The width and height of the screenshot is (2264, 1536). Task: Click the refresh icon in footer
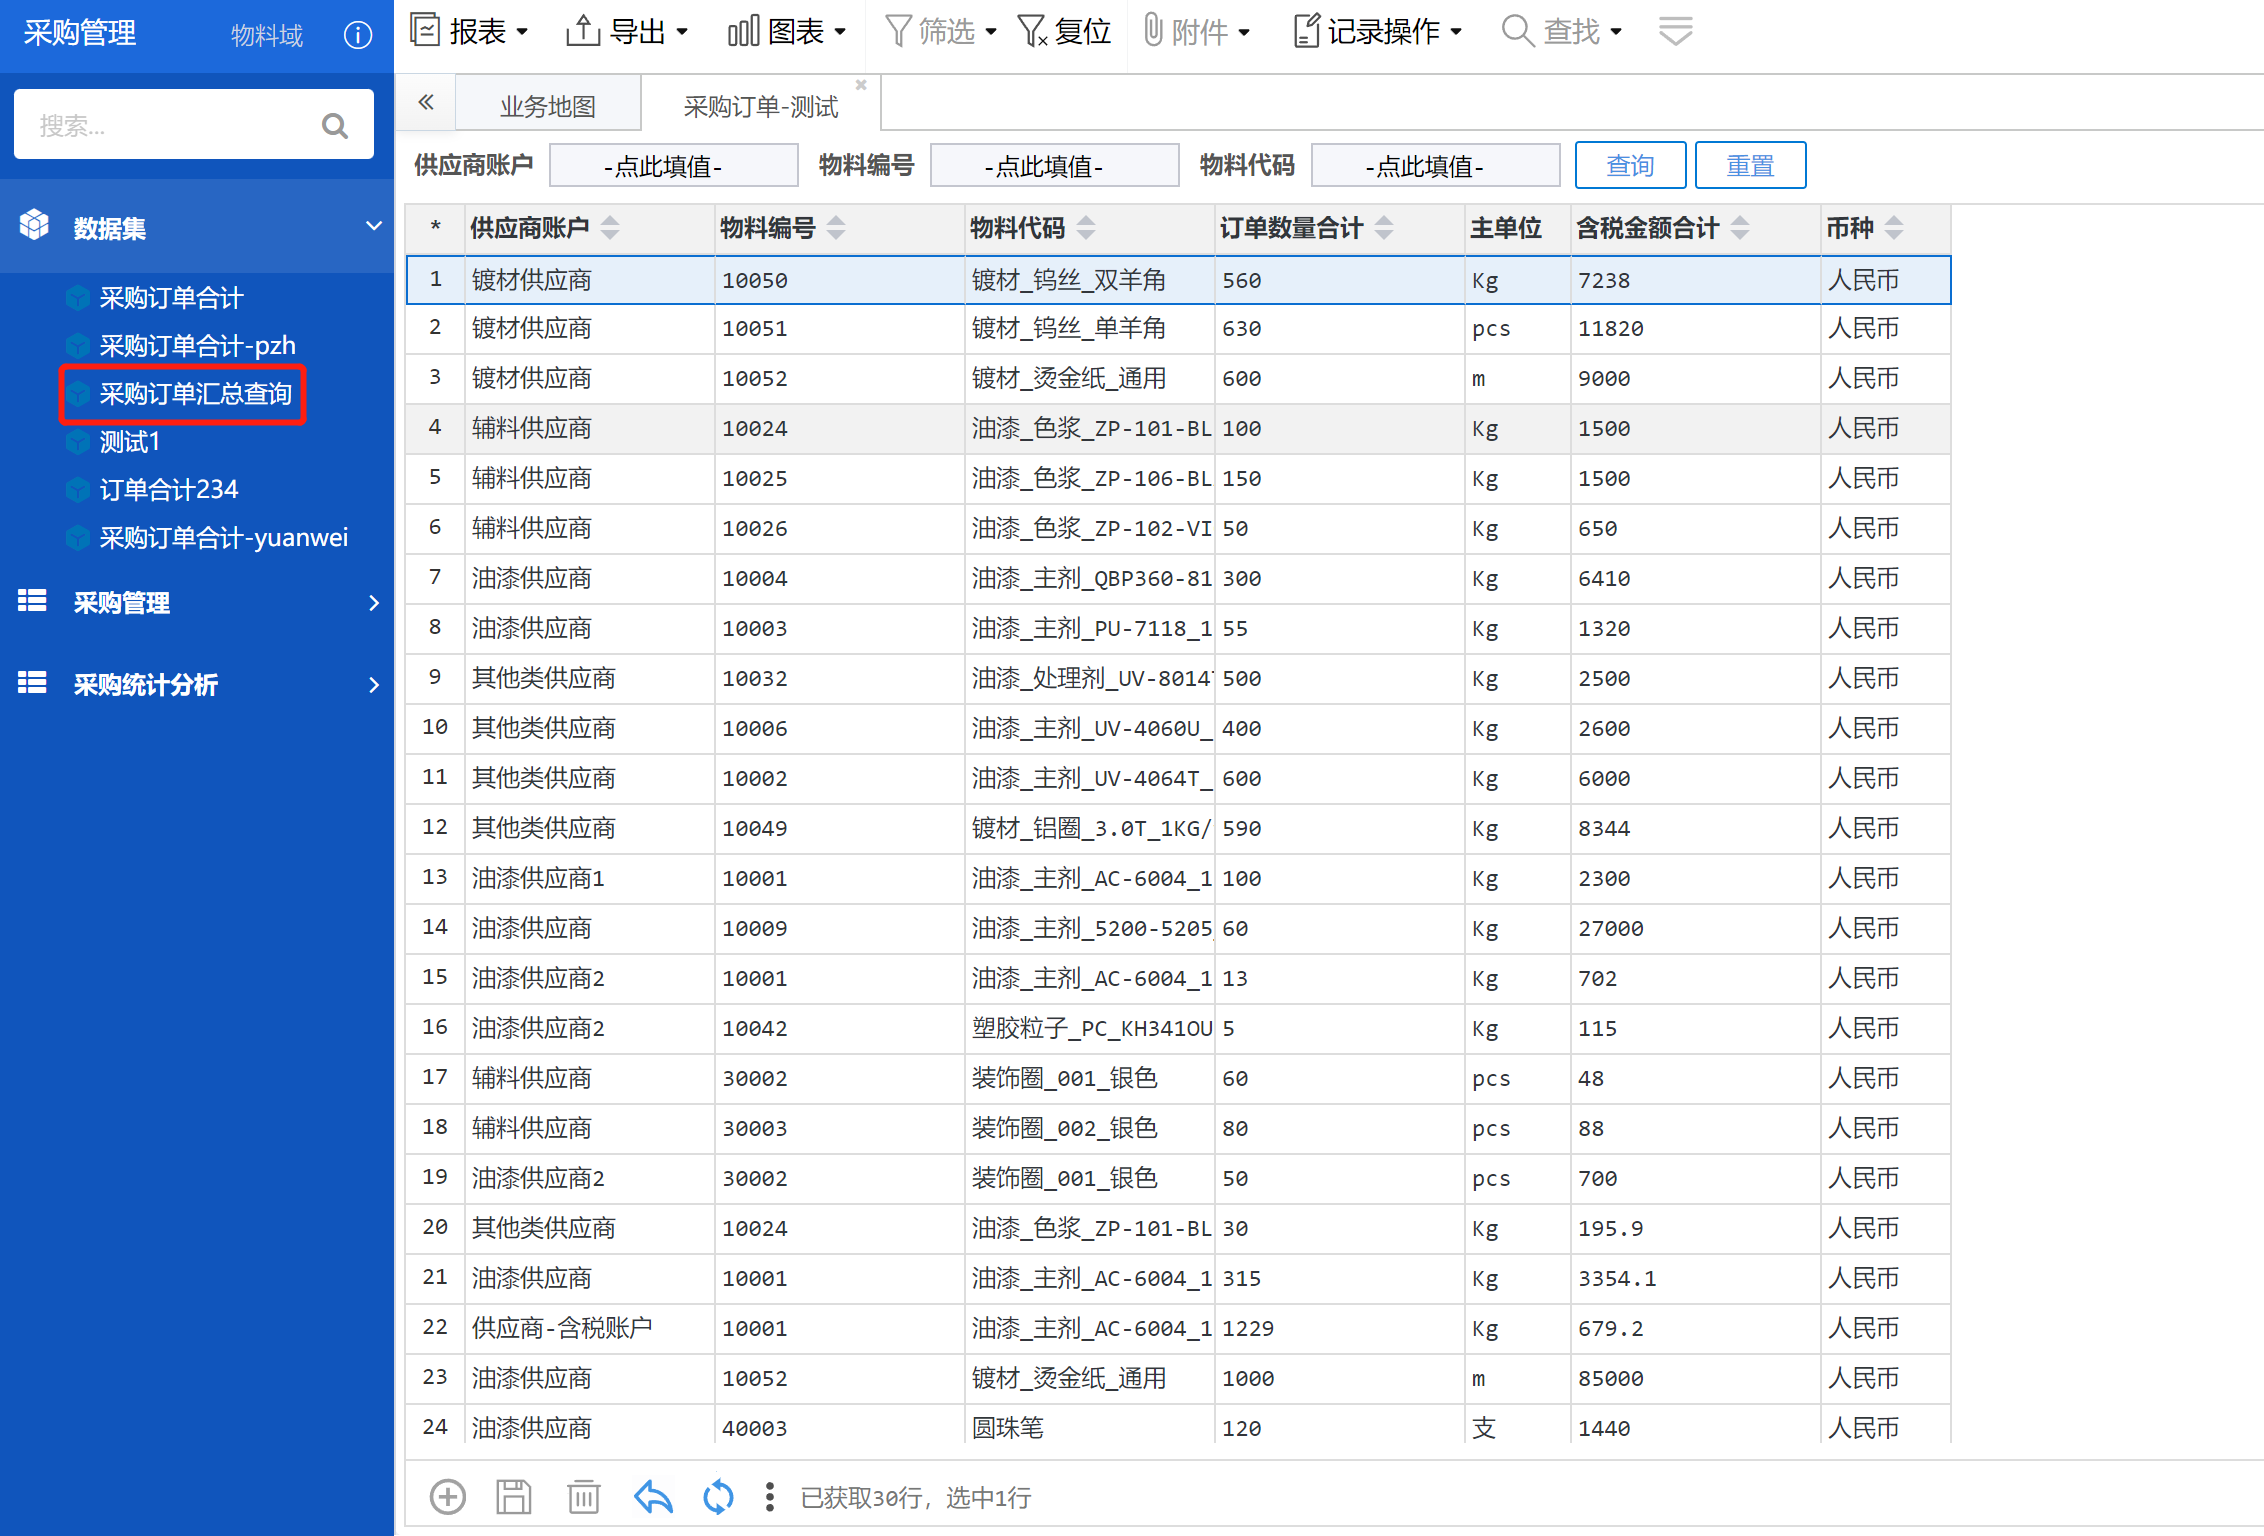click(x=718, y=1497)
